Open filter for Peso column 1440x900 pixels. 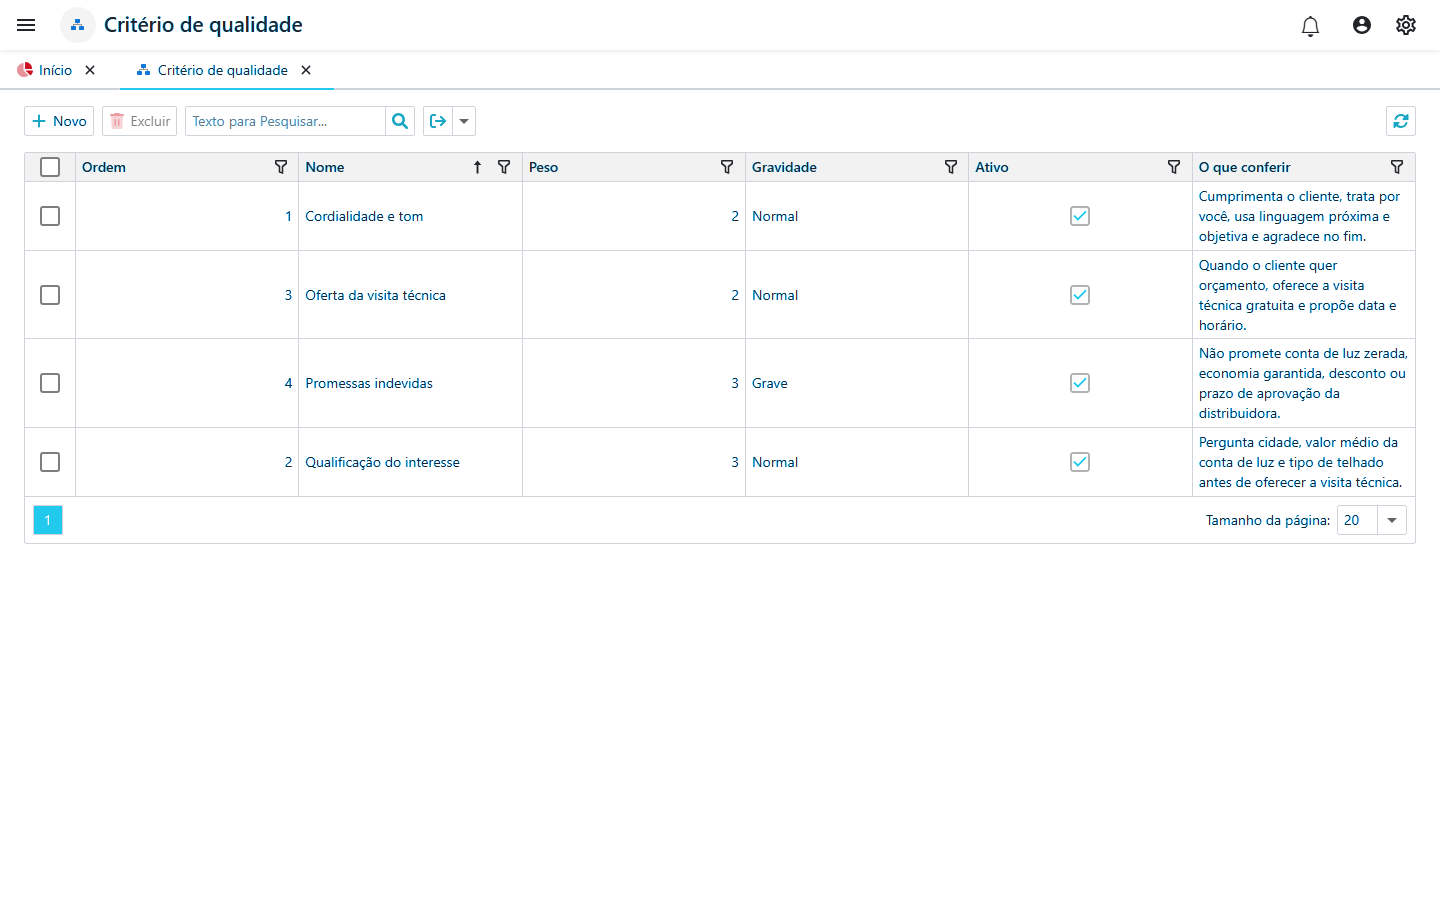[727, 167]
